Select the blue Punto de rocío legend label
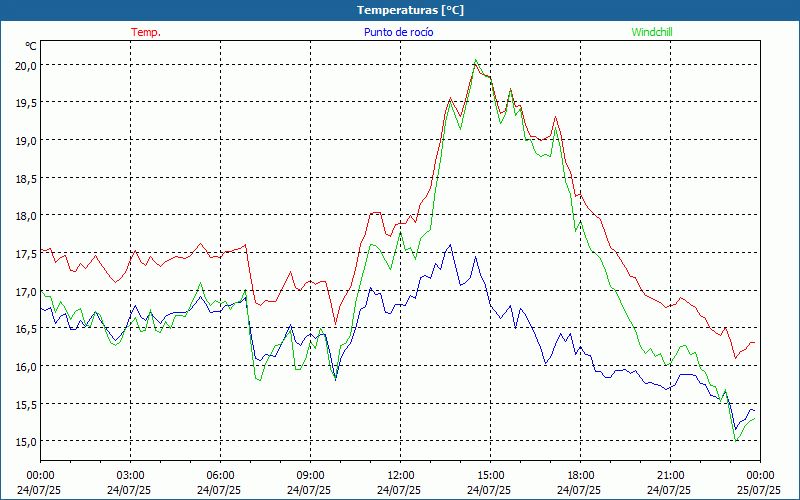This screenshot has width=800, height=500. 398,32
